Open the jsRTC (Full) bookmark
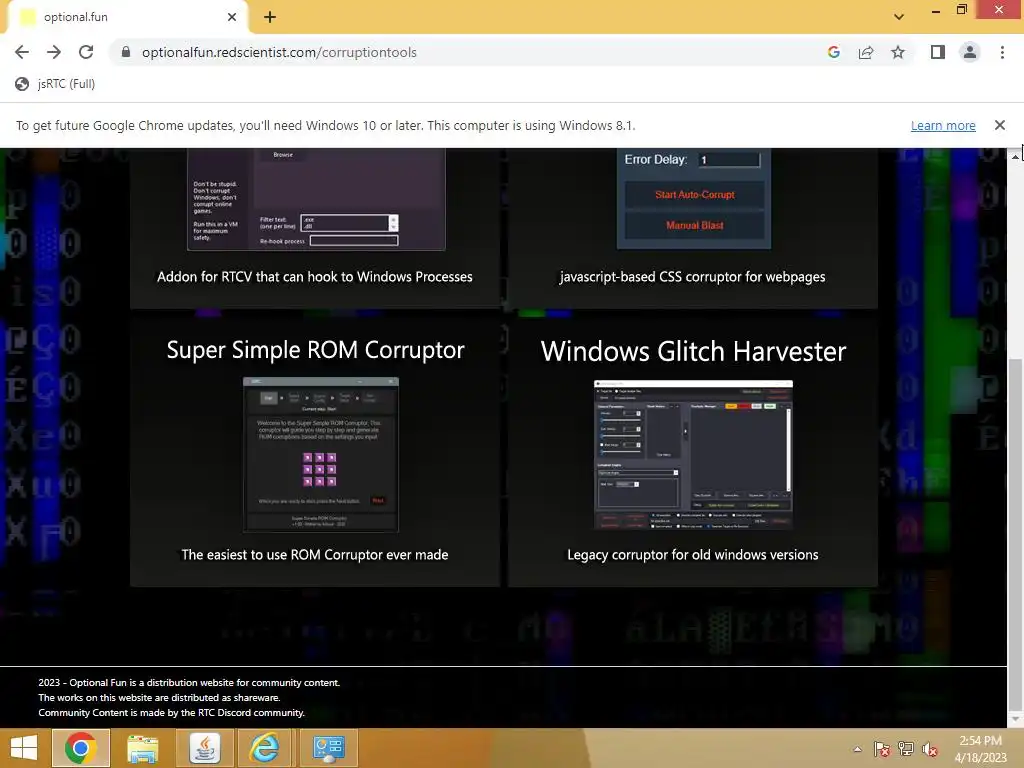The width and height of the screenshot is (1024, 768). [x=56, y=84]
